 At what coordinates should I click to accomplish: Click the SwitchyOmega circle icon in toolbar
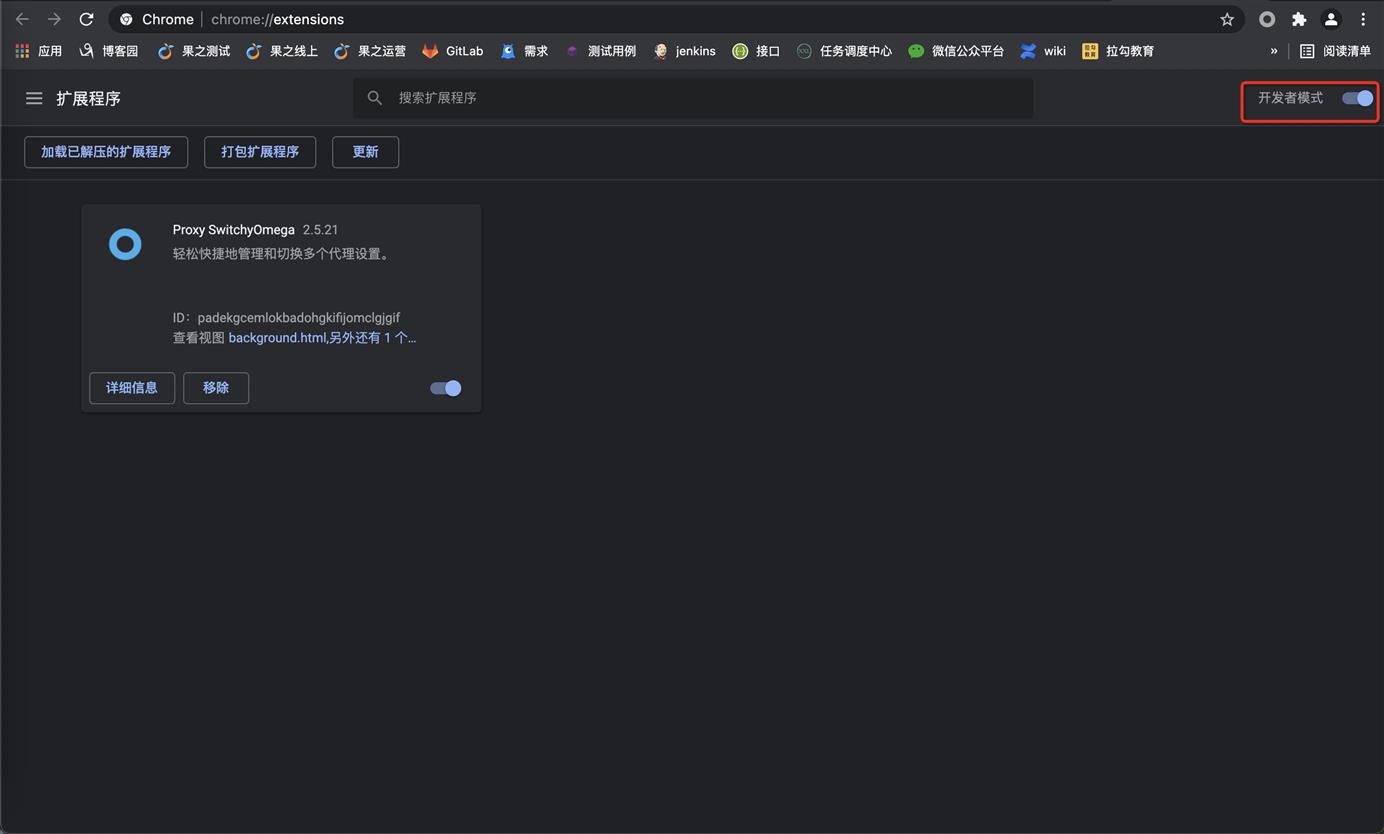pyautogui.click(x=1267, y=19)
